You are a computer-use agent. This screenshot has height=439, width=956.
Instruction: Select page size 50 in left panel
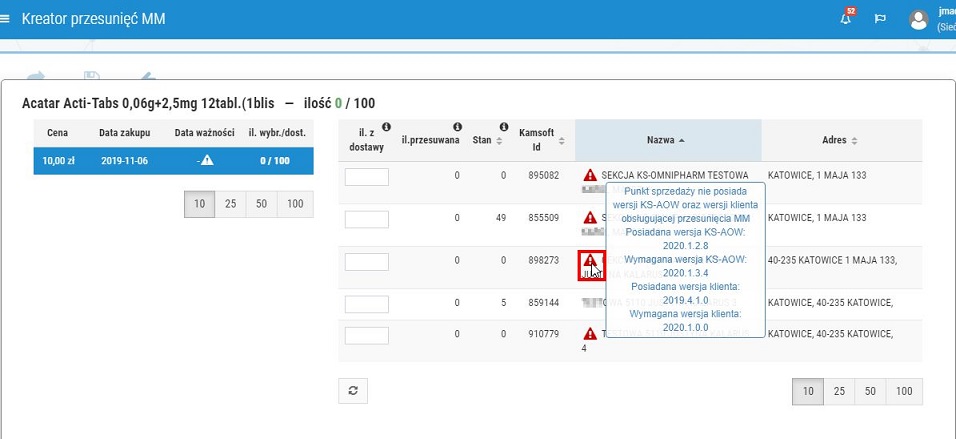click(x=262, y=204)
